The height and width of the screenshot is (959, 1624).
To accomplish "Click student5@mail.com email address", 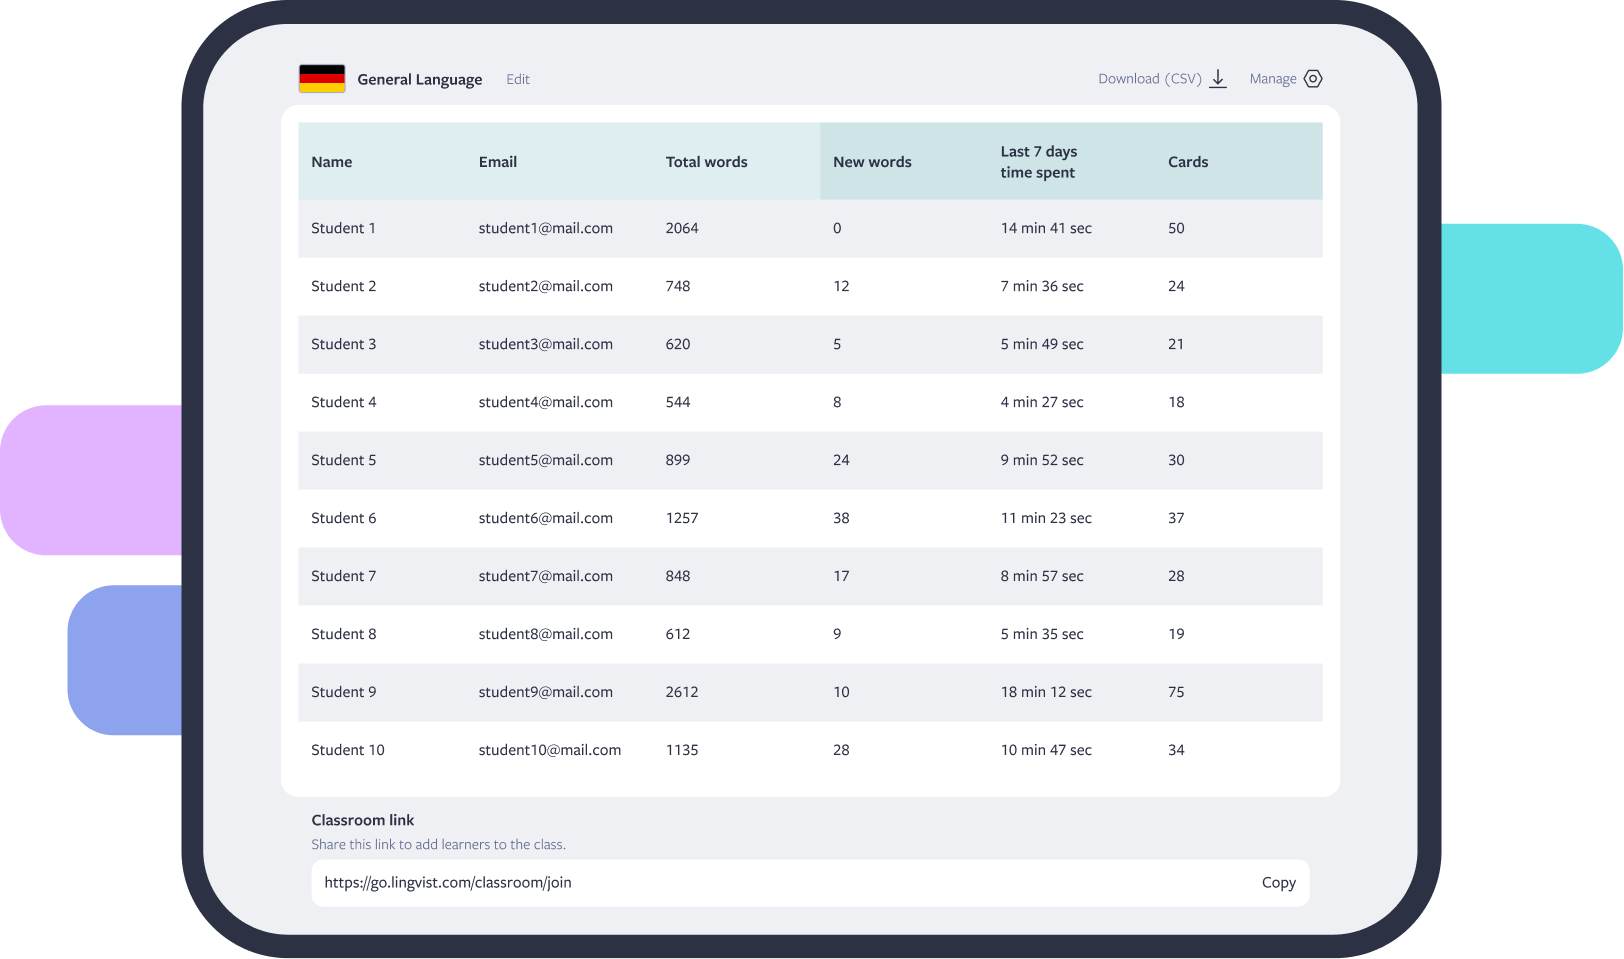I will click(x=545, y=460).
